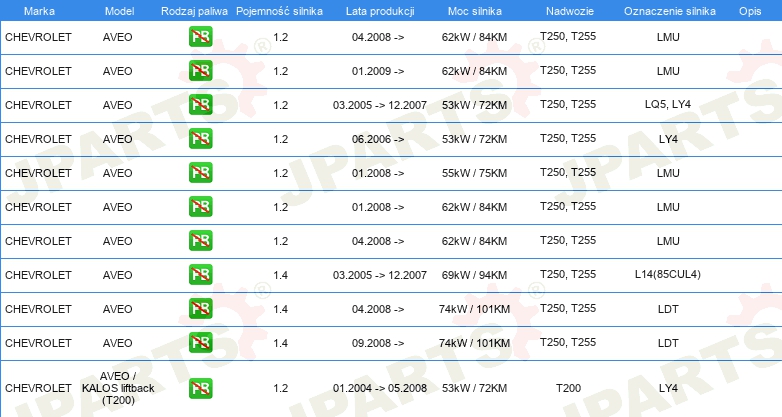782x417 pixels.
Task: Click the fuel icon in the LQ5, LY4 row
Action: [x=200, y=105]
